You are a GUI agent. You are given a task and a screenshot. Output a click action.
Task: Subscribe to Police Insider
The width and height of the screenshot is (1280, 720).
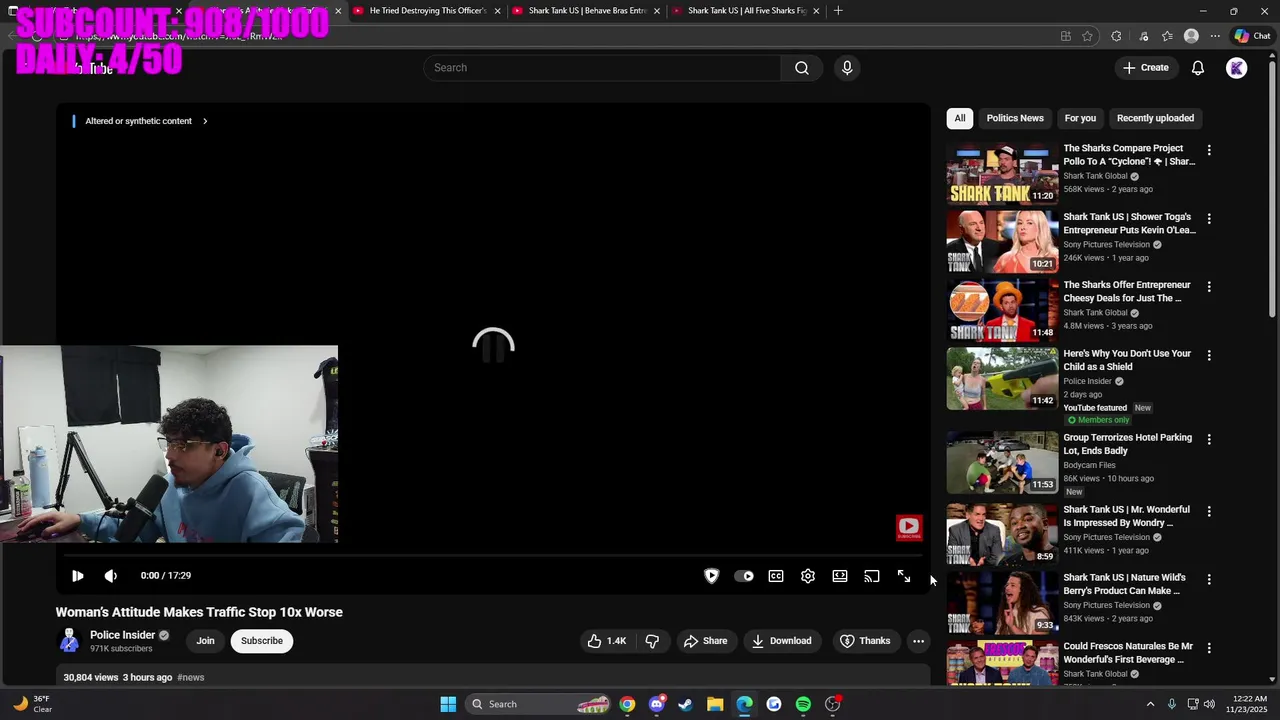(x=261, y=641)
